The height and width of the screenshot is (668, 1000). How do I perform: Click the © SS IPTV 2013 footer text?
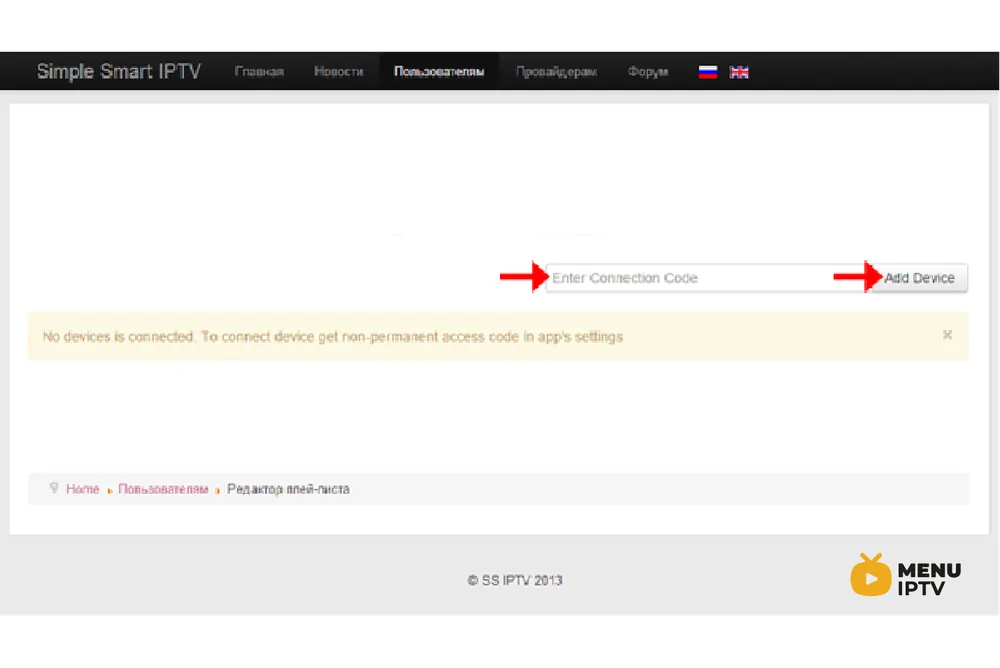pos(515,581)
